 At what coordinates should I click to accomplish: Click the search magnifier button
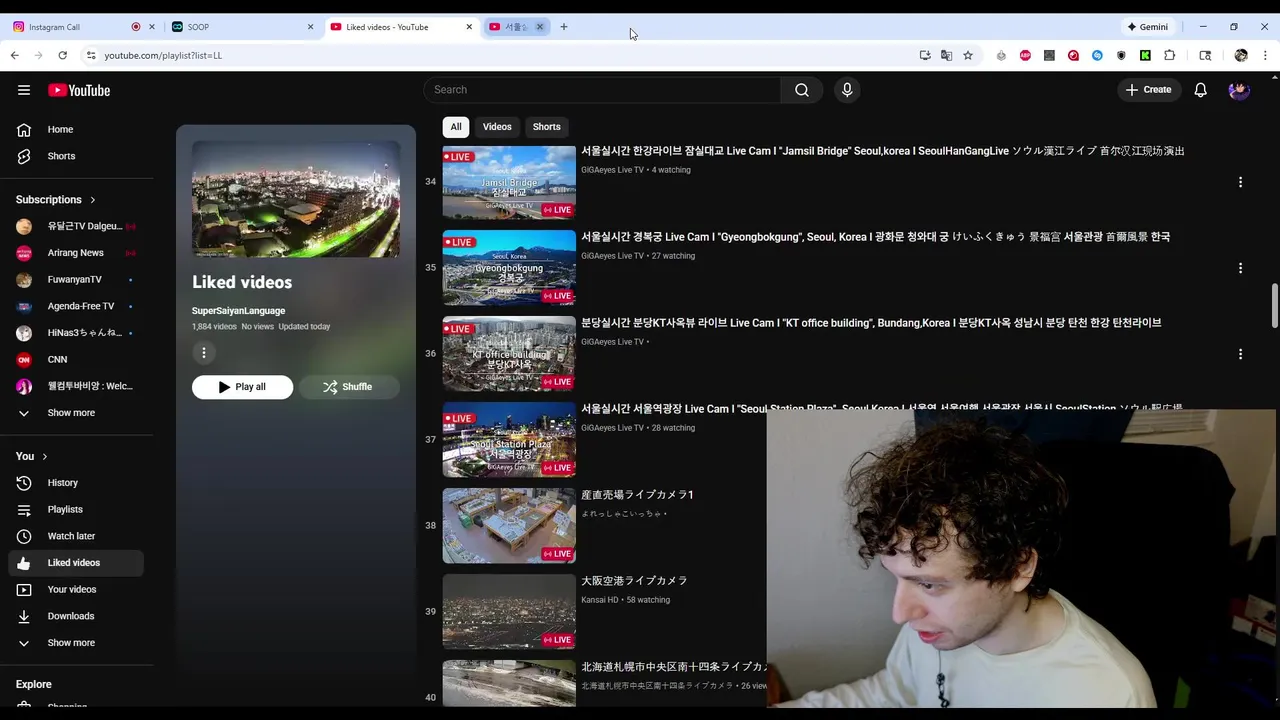tap(802, 90)
